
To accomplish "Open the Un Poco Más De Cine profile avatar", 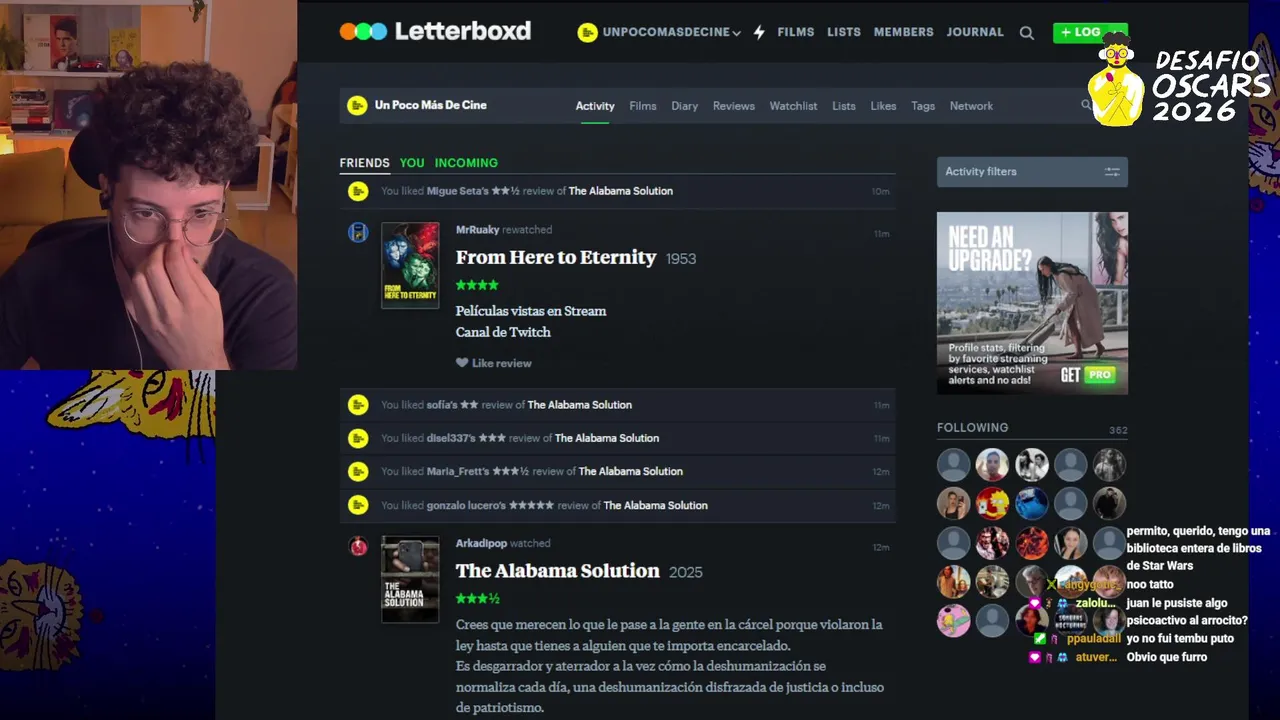I will [357, 105].
